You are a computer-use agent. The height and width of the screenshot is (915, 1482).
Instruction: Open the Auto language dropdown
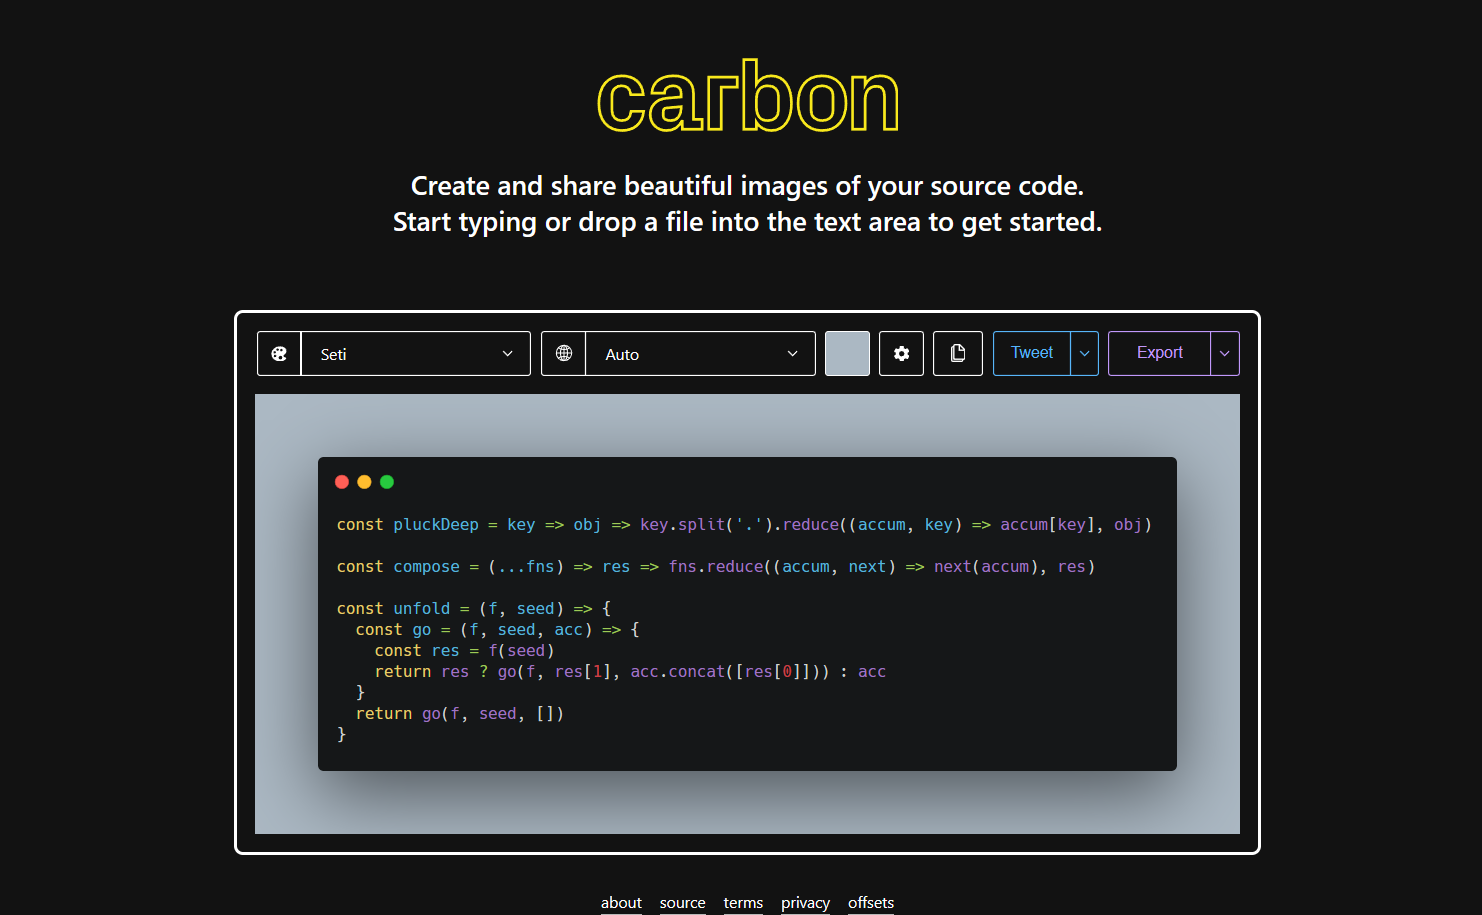[701, 354]
